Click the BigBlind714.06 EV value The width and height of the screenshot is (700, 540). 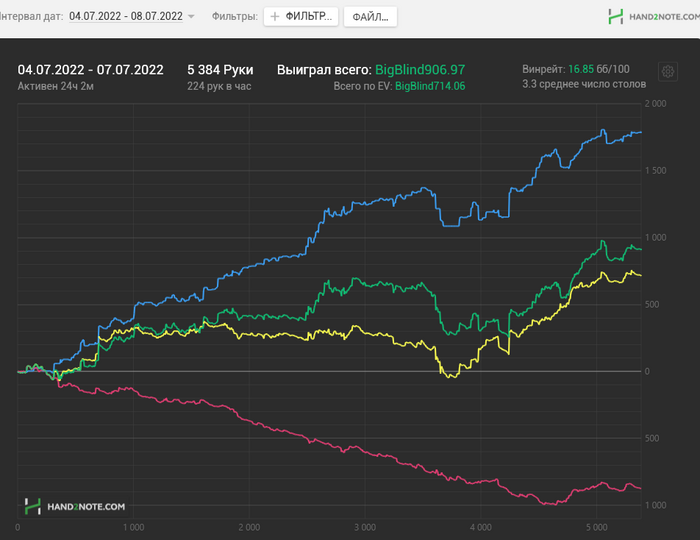430,86
